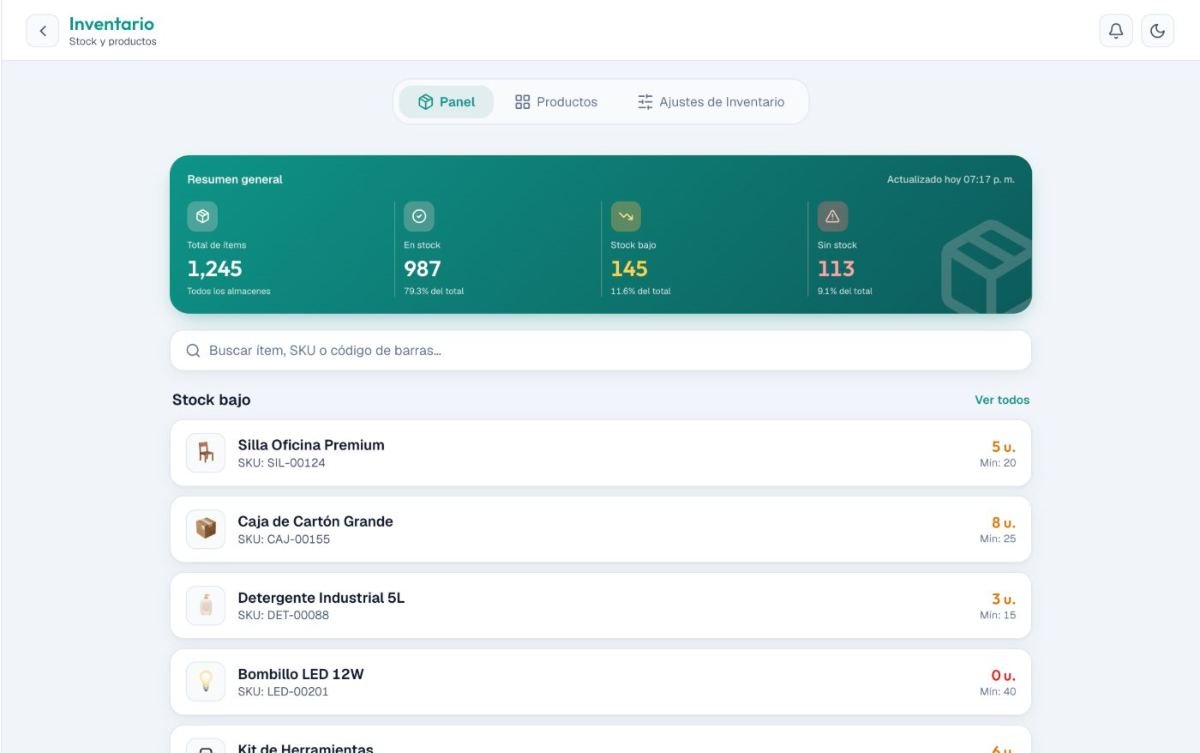1200x753 pixels.
Task: Click SKU: DET-00088 text
Action: pyautogui.click(x=283, y=615)
